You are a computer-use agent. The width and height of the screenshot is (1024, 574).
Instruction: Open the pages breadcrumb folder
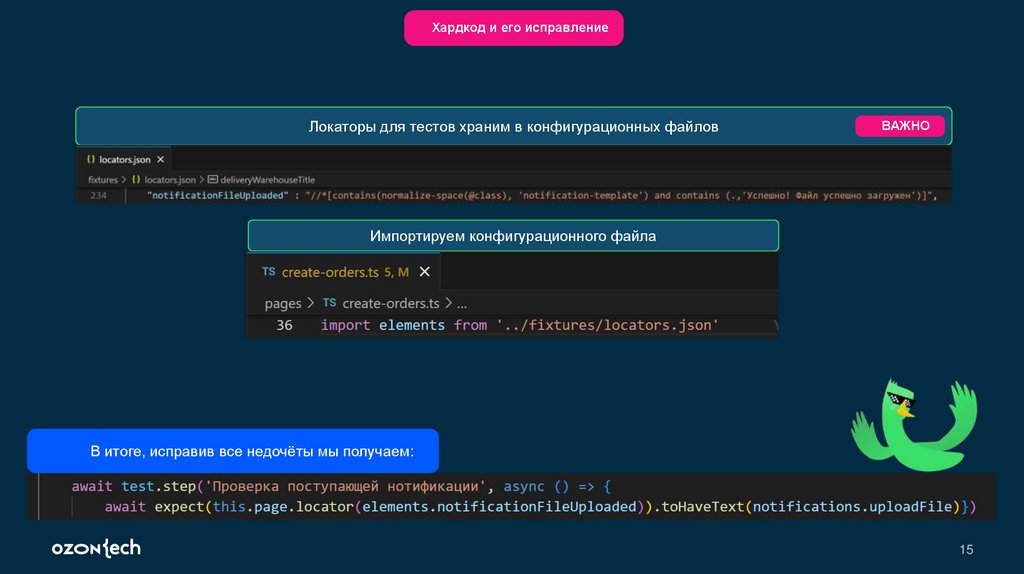[283, 303]
